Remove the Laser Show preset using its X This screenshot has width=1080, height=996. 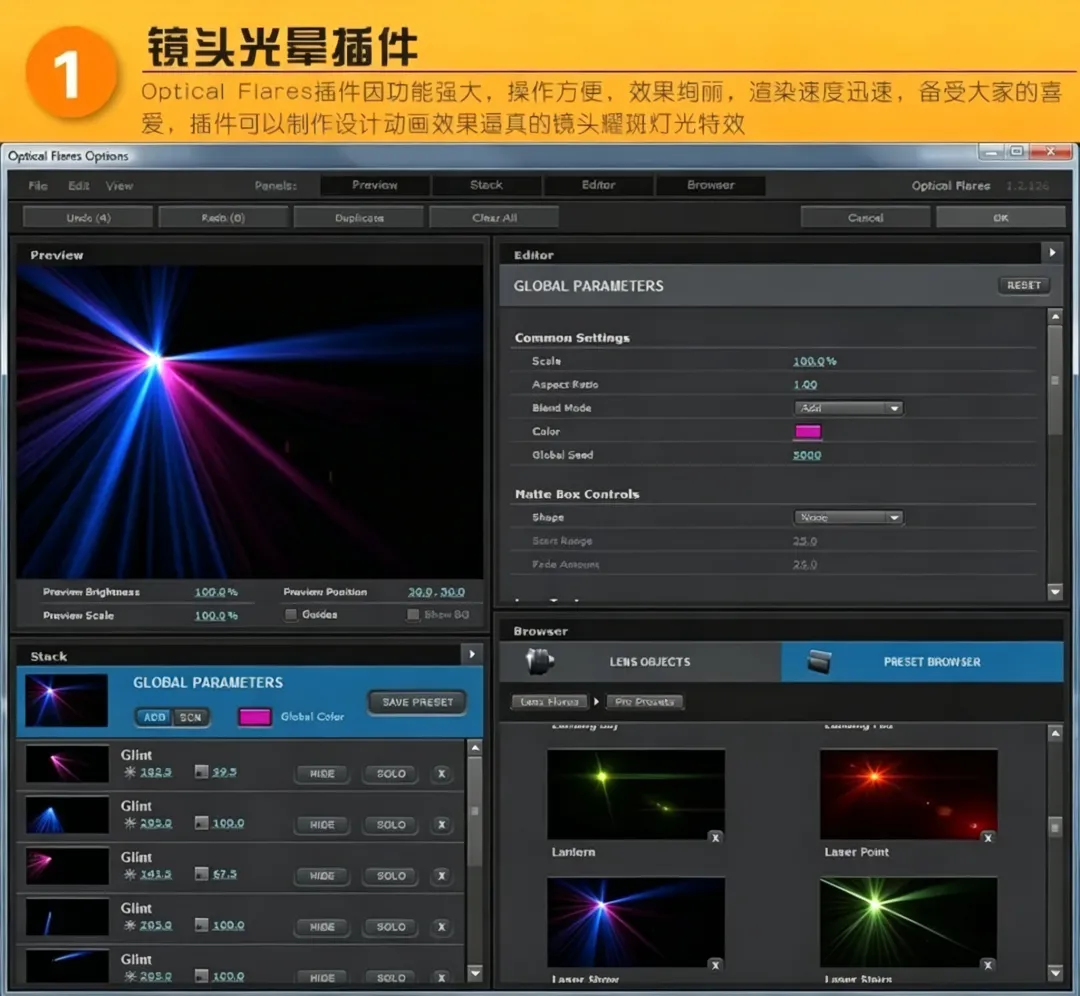[716, 965]
